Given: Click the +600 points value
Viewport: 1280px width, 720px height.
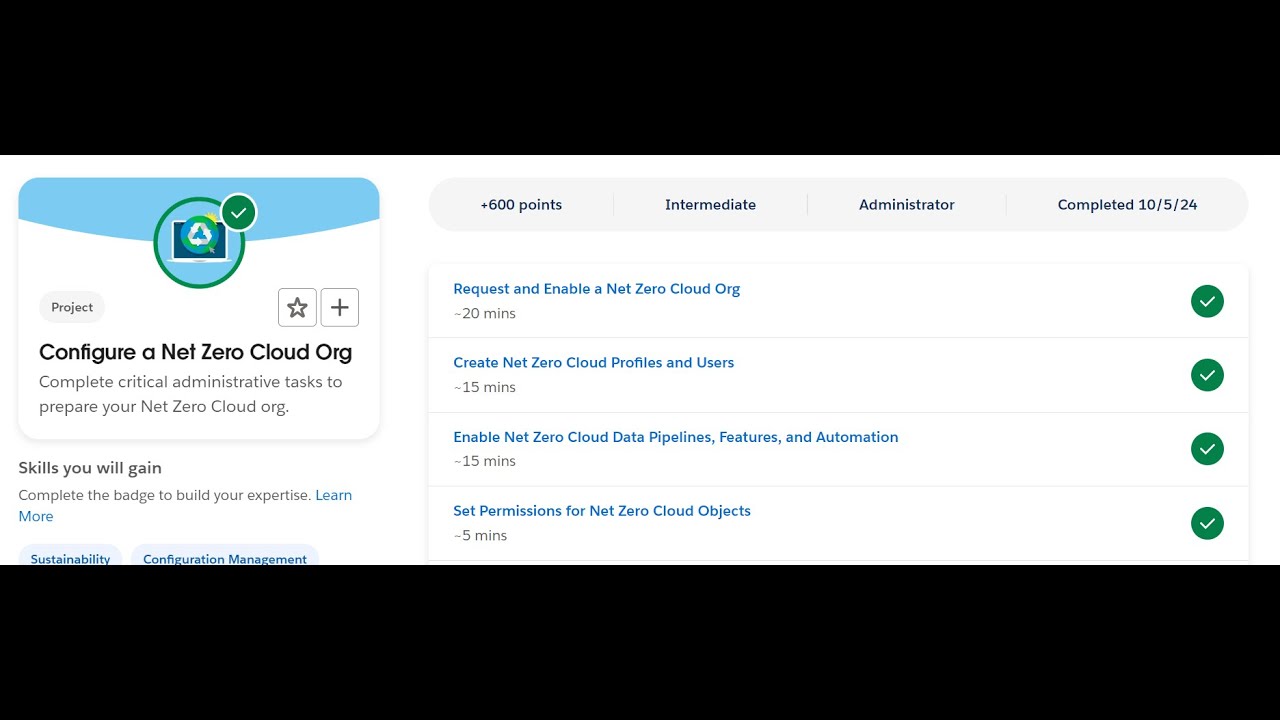Looking at the screenshot, I should [x=521, y=205].
